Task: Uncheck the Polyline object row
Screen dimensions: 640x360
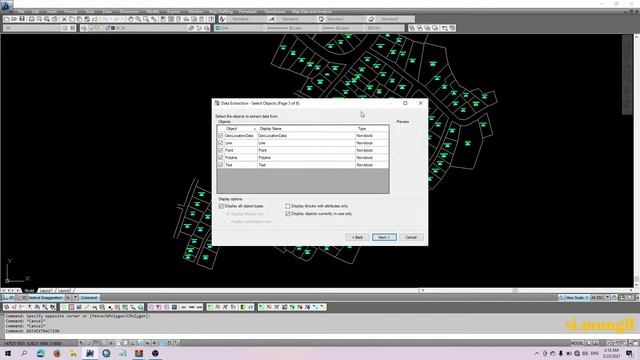Action: coord(220,158)
